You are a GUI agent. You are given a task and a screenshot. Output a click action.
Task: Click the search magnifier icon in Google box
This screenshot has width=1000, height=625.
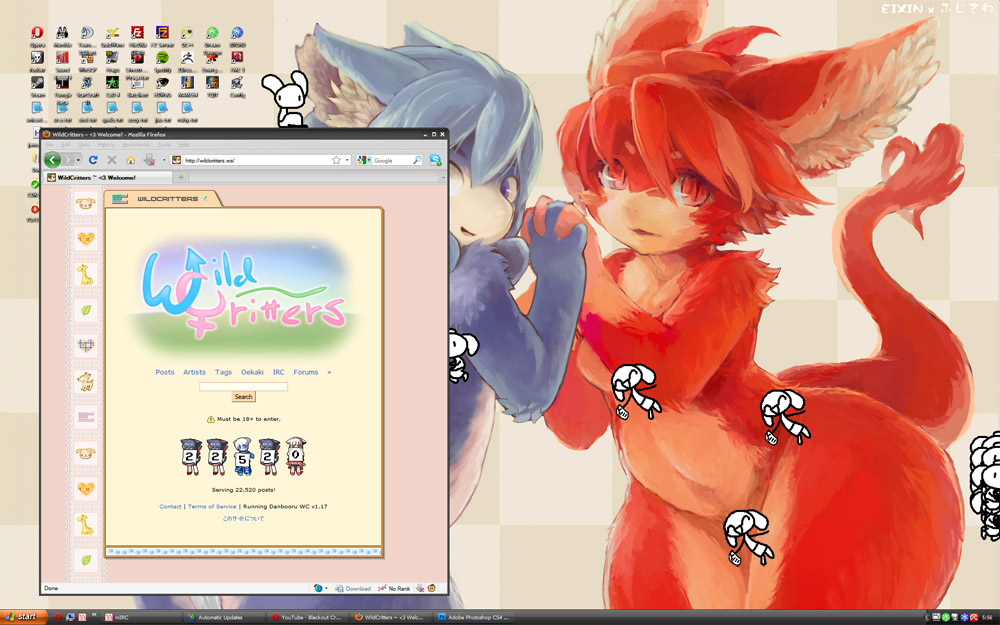[417, 160]
